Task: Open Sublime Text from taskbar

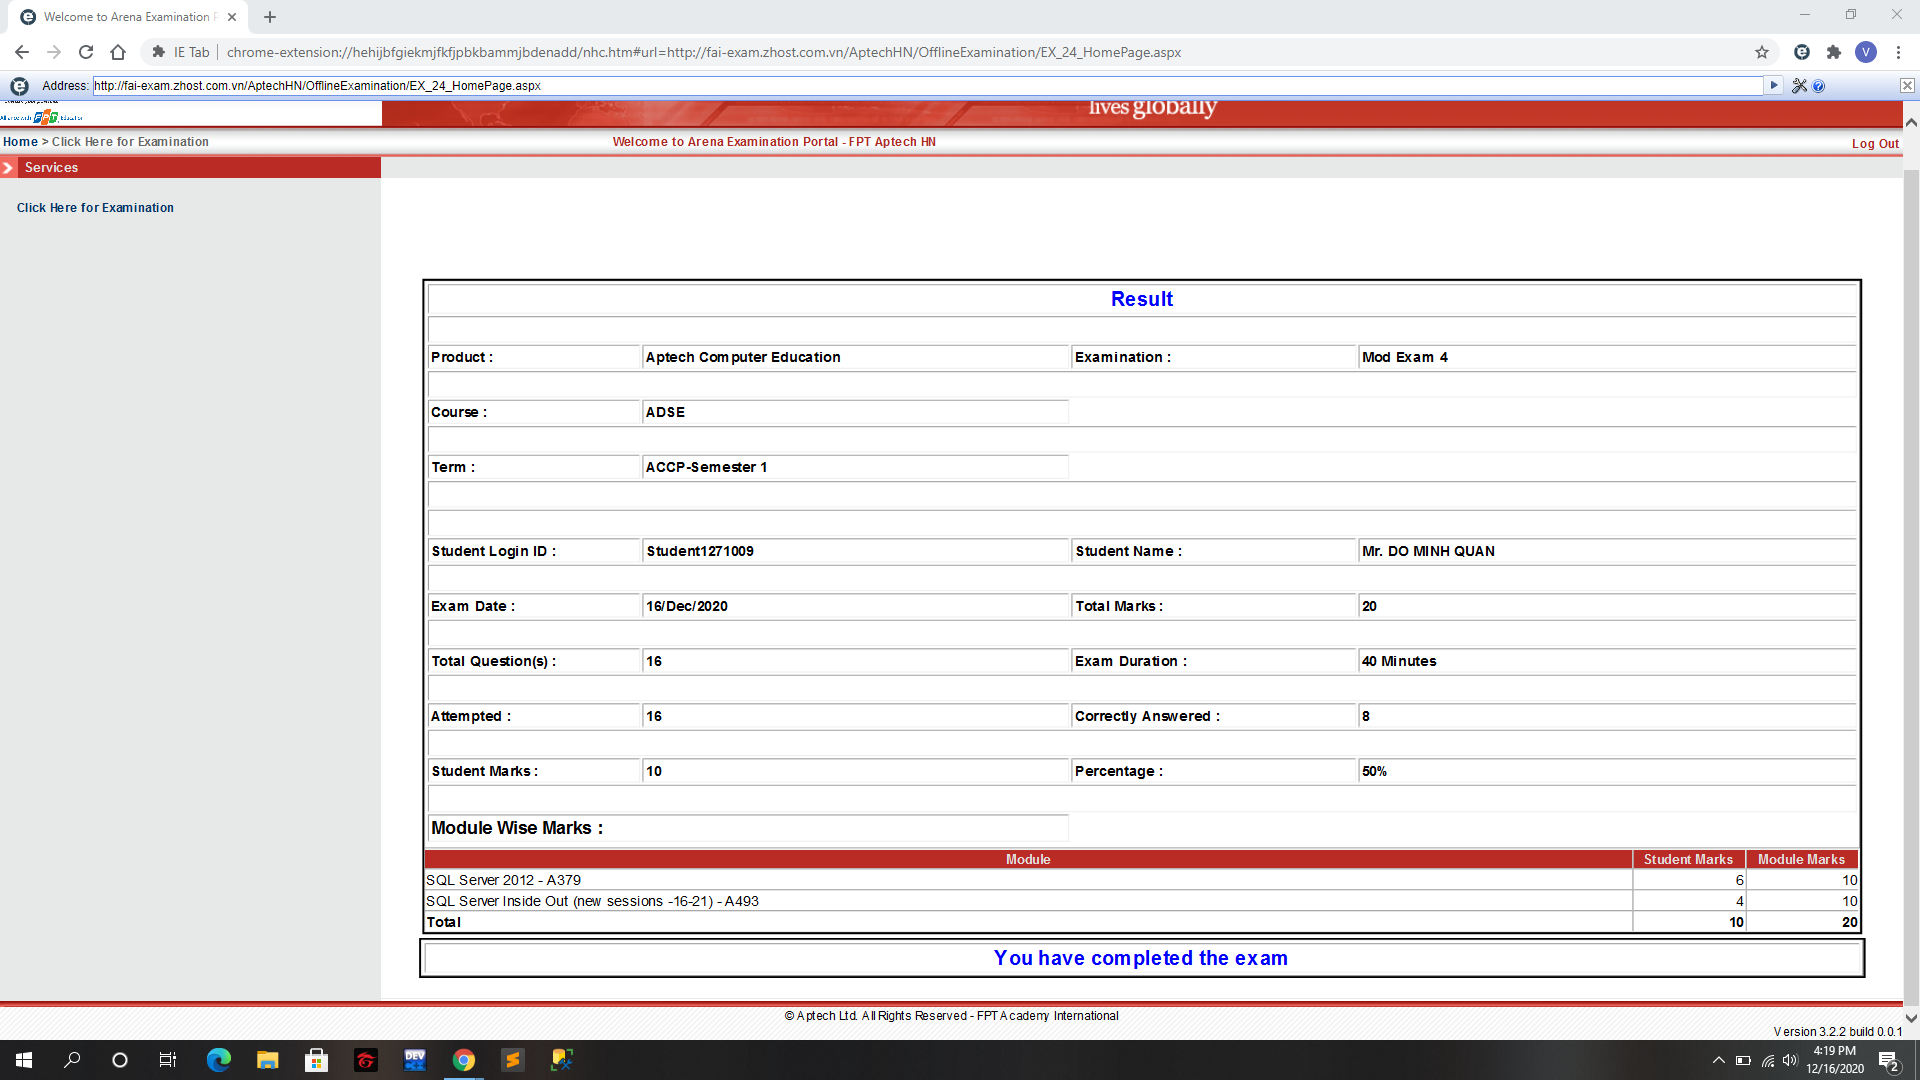Action: 513,1060
